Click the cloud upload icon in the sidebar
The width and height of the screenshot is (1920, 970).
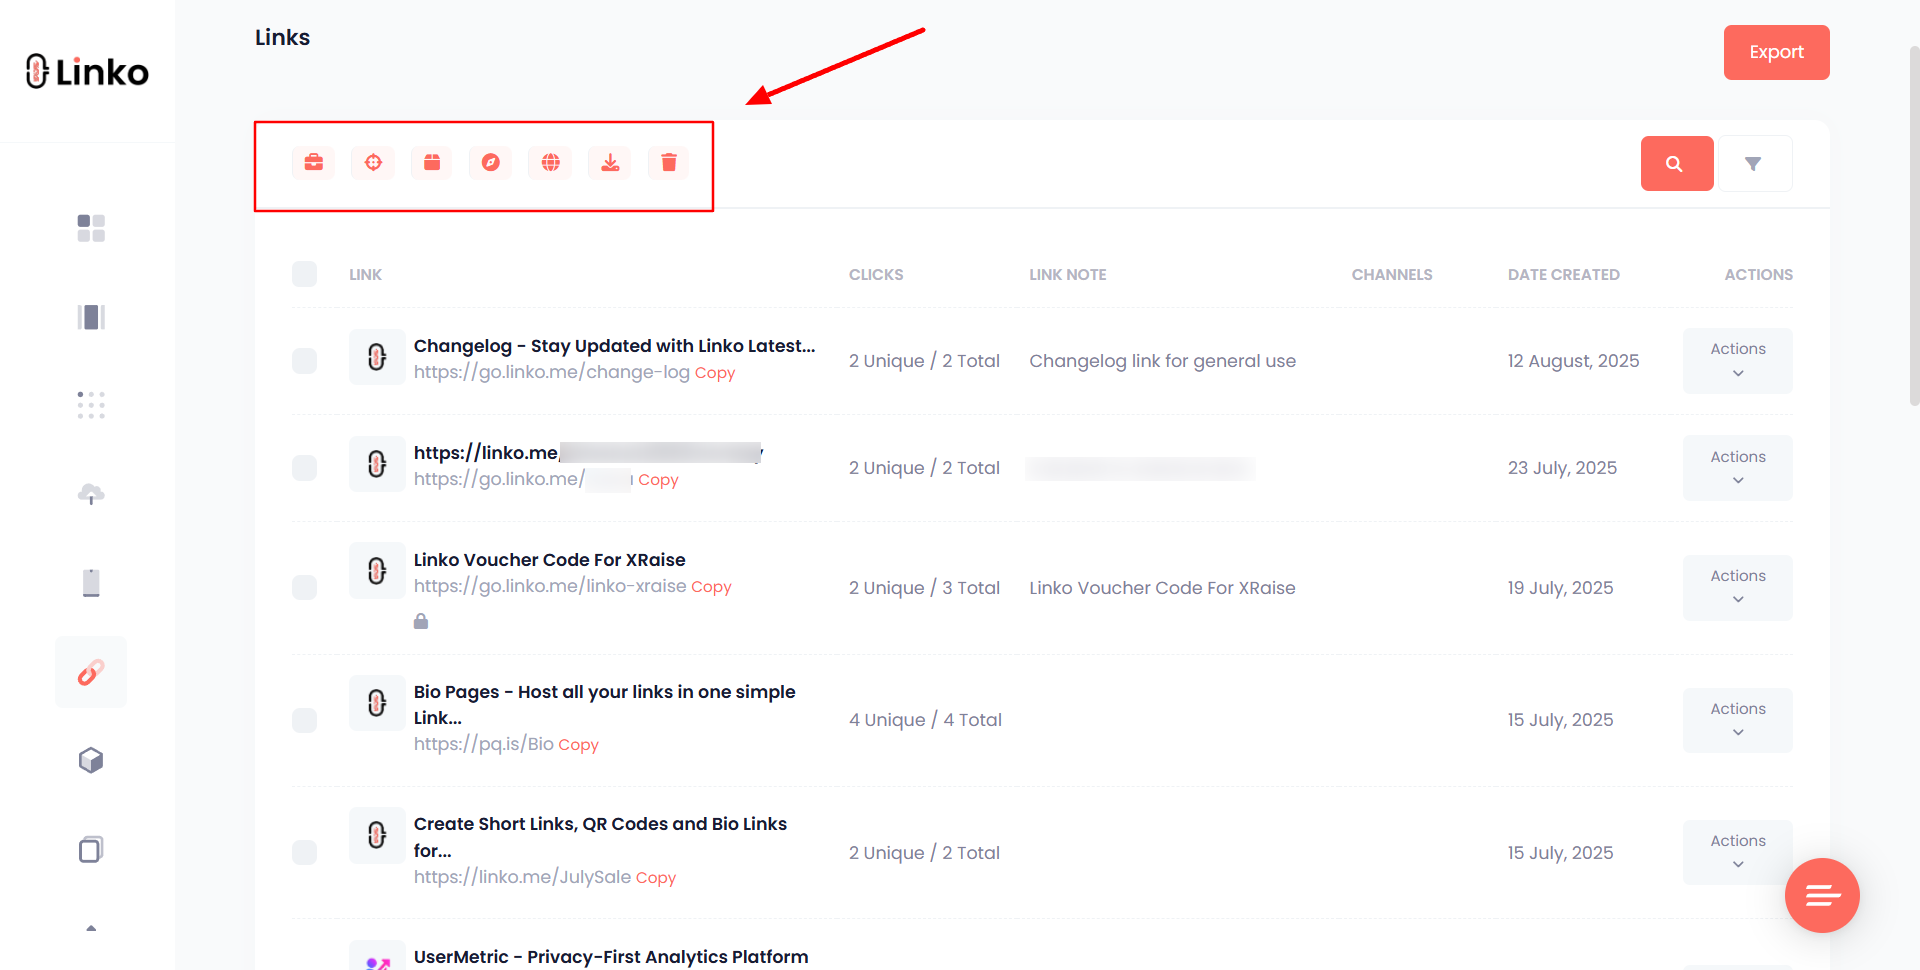point(91,493)
